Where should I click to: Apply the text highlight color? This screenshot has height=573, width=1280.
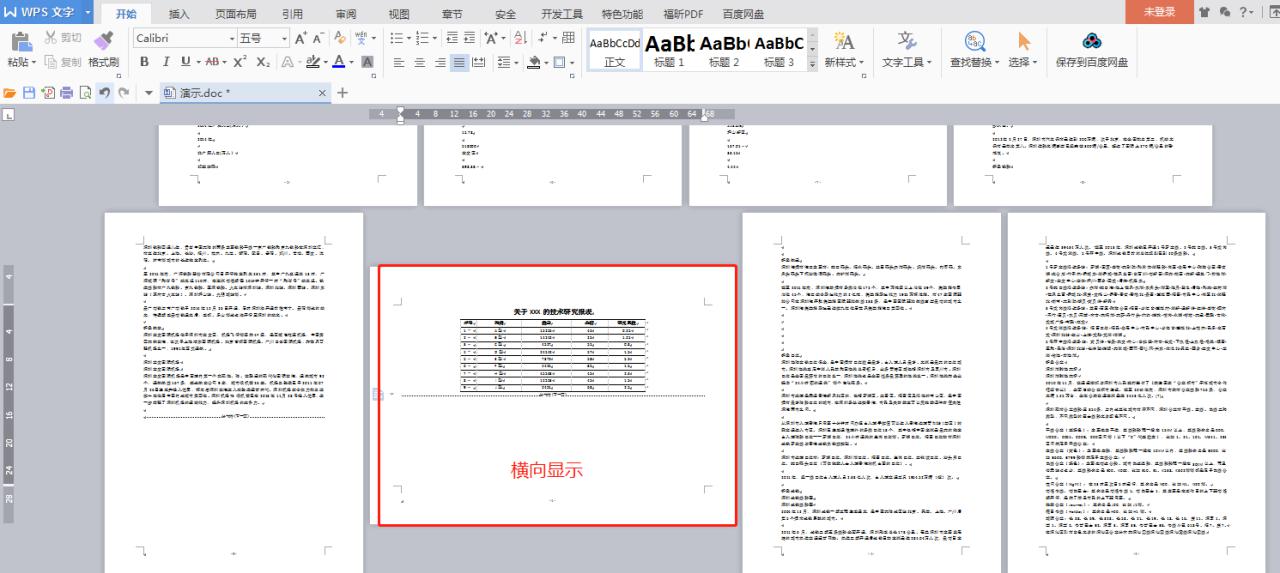pyautogui.click(x=313, y=62)
